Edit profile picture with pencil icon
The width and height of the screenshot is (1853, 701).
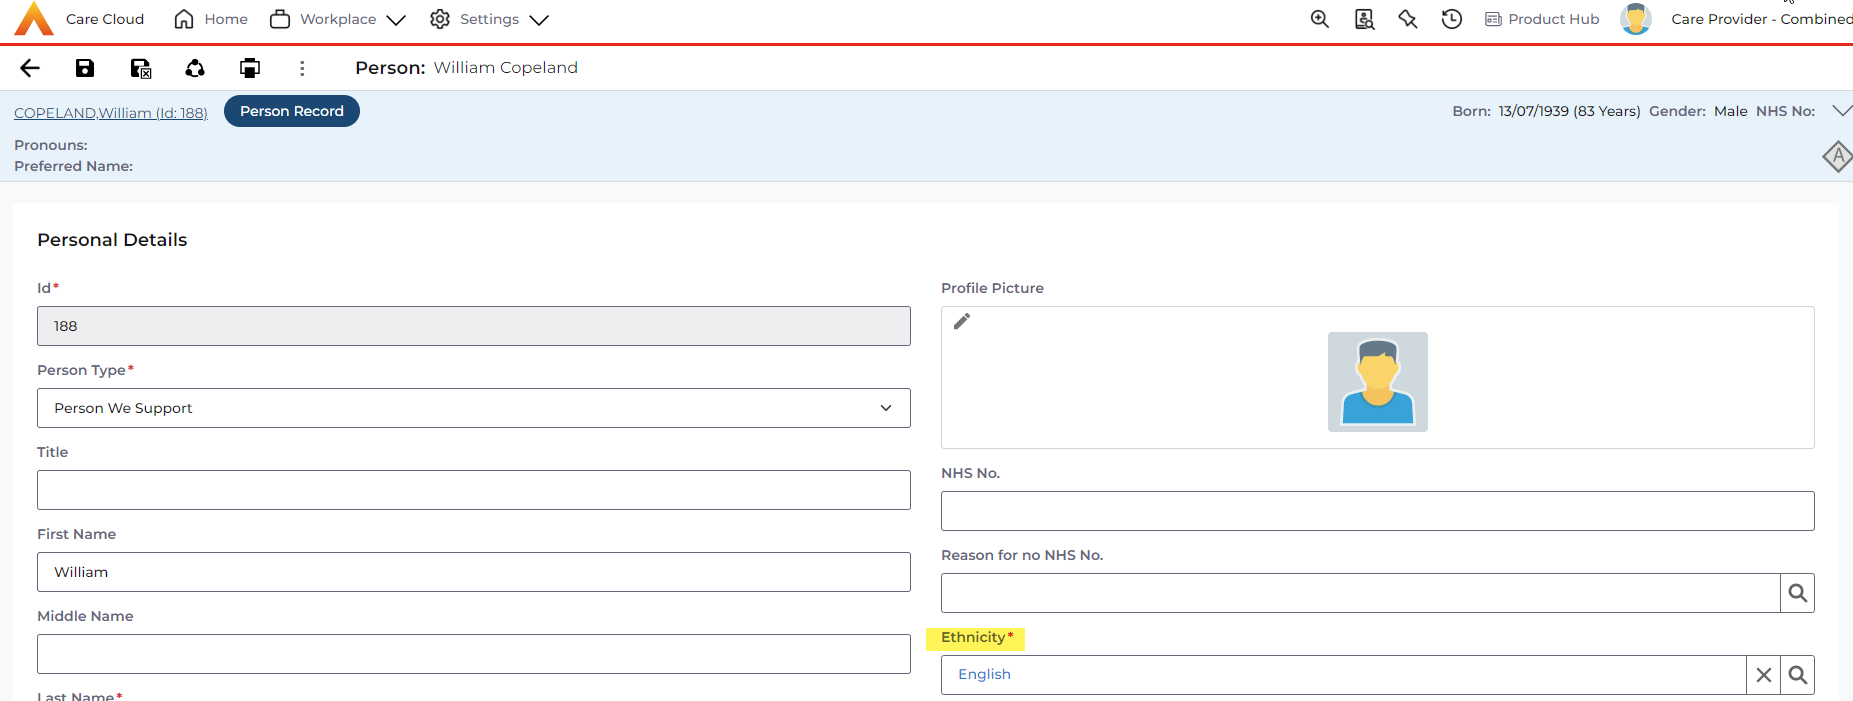[962, 321]
